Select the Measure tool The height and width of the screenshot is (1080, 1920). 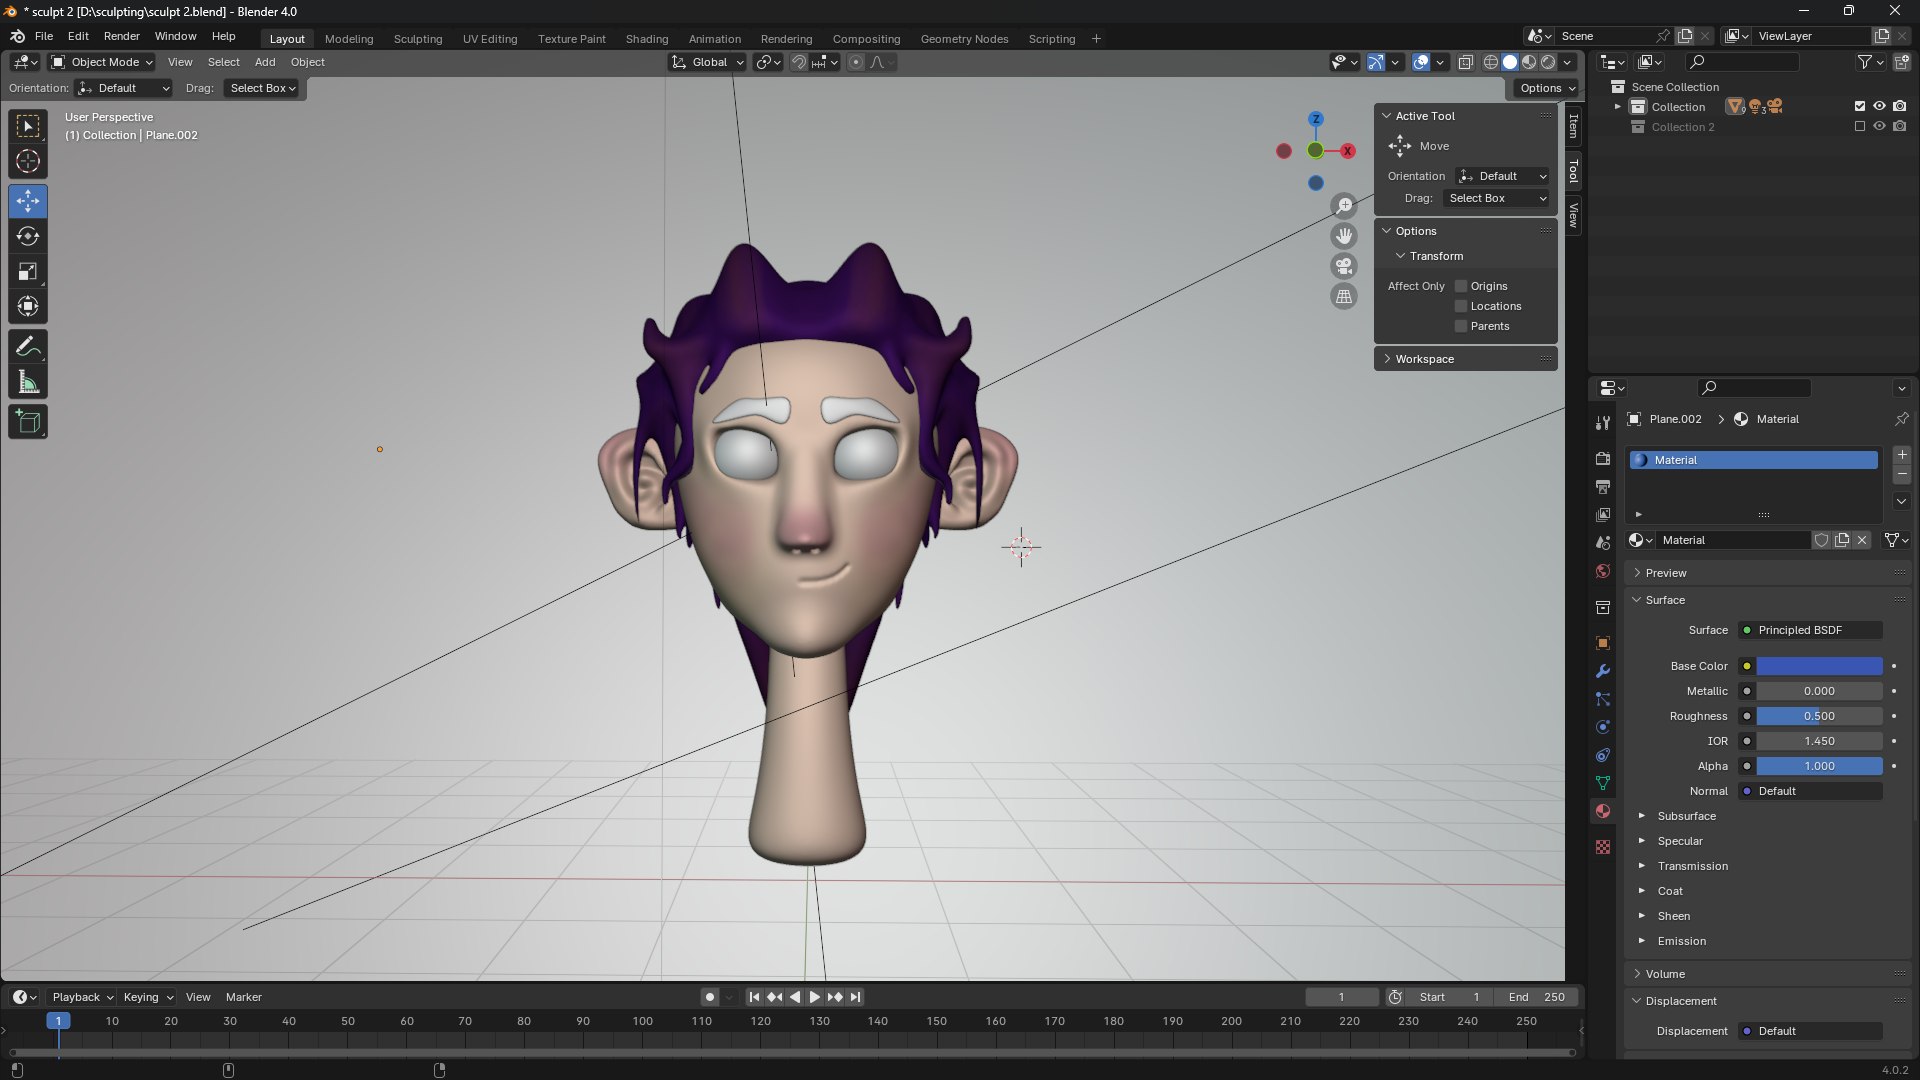pyautogui.click(x=28, y=382)
